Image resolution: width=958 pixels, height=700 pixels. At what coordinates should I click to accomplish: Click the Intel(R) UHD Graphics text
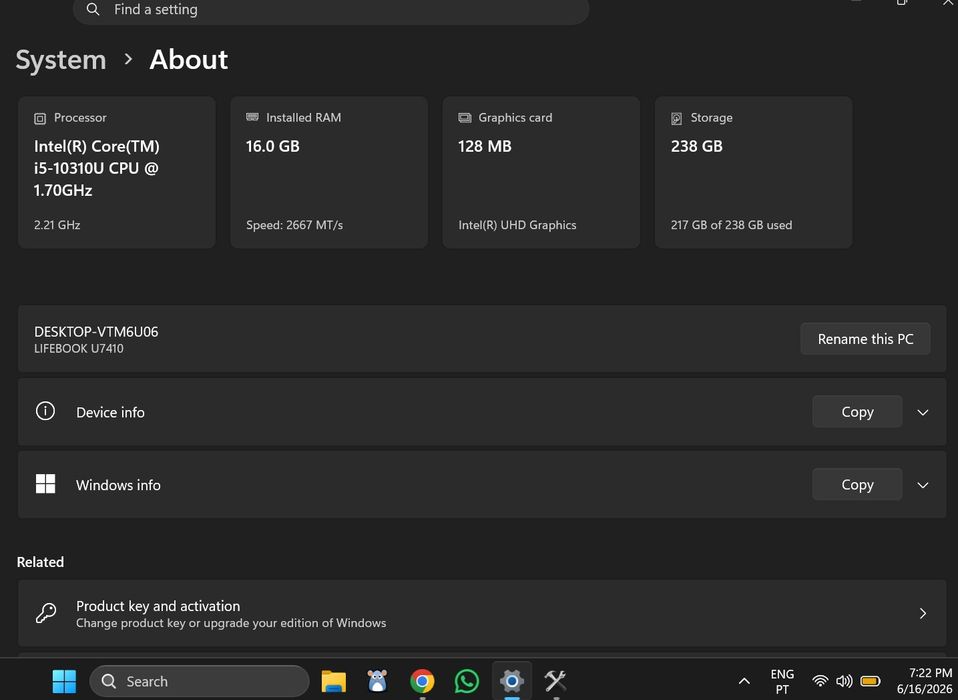click(x=517, y=225)
